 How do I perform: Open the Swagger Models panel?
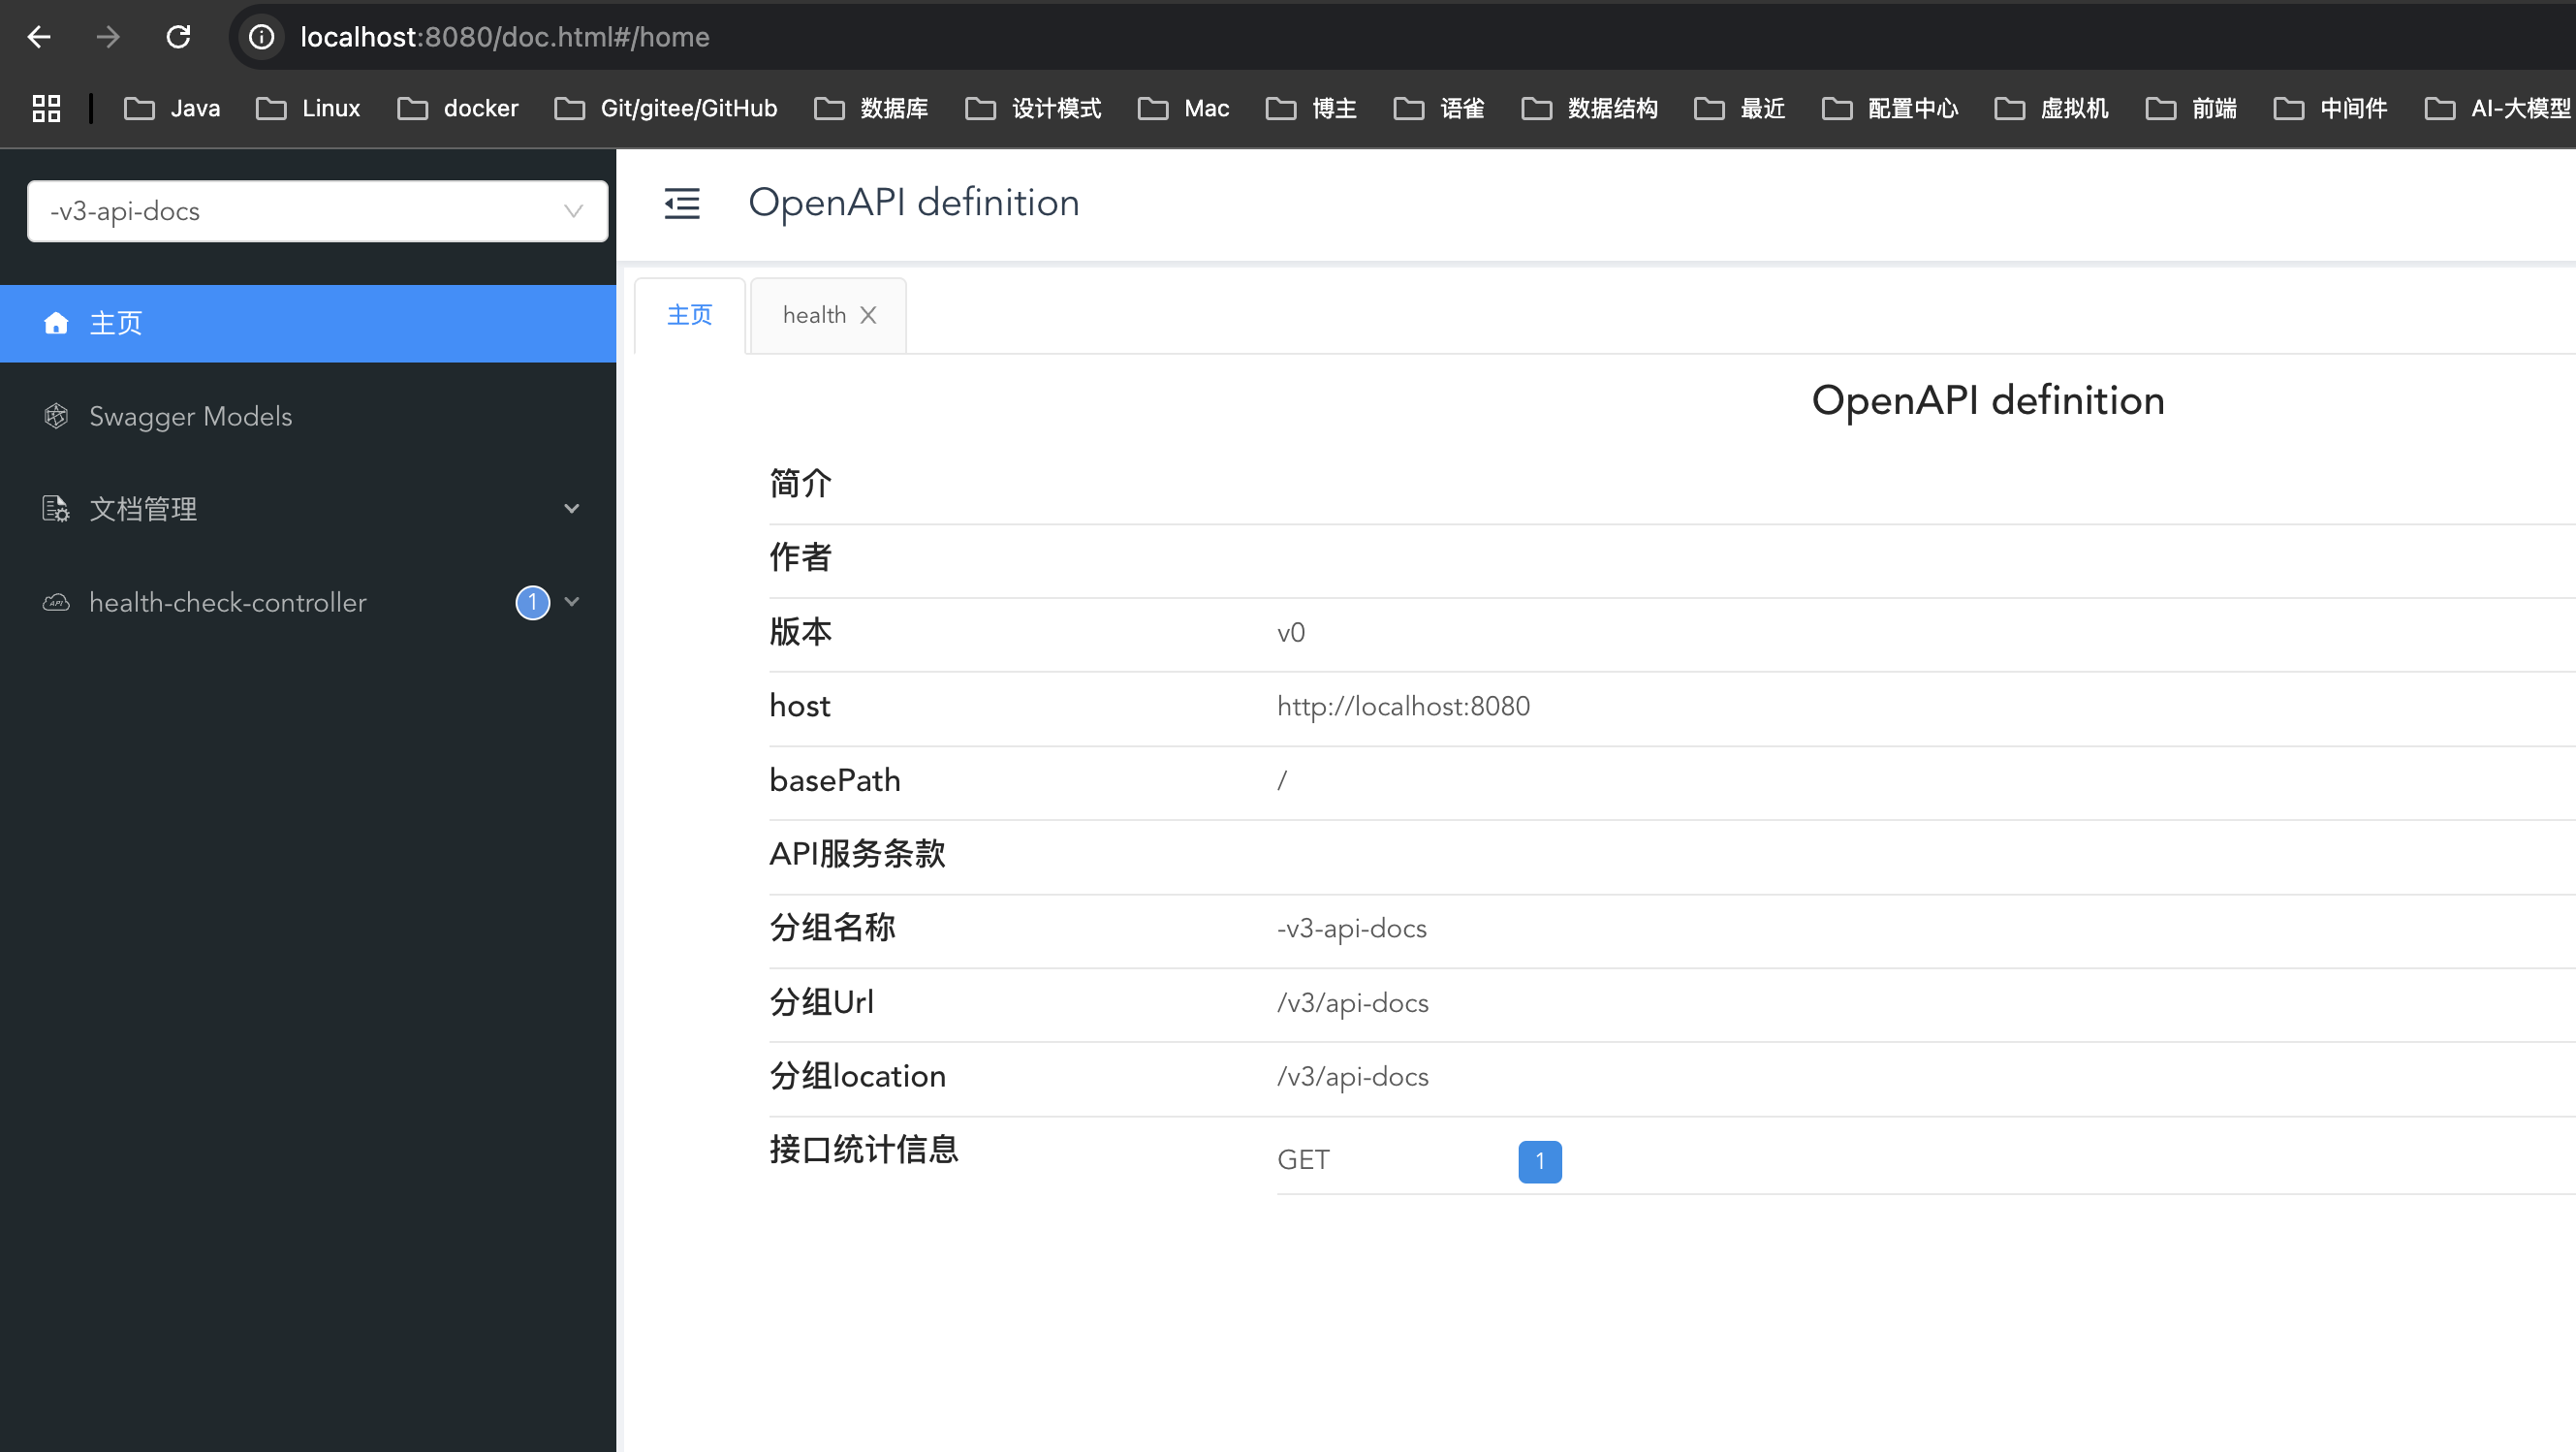coord(190,415)
